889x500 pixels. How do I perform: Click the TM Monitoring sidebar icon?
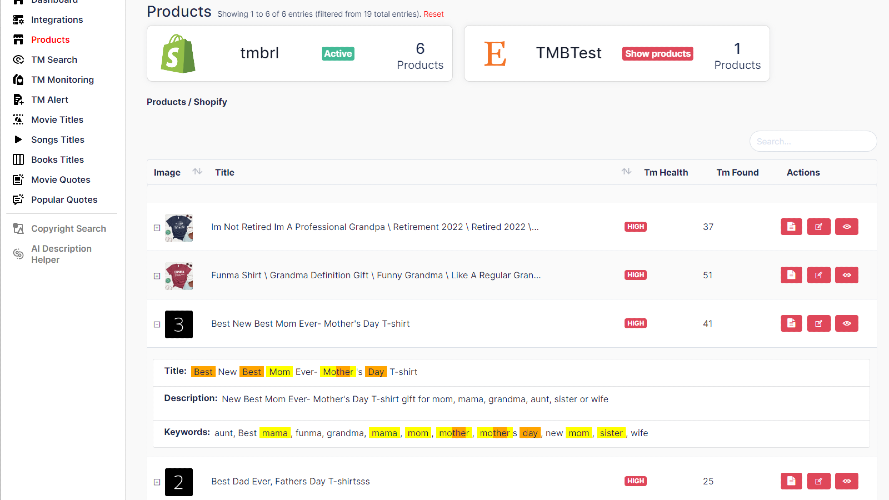(18, 80)
